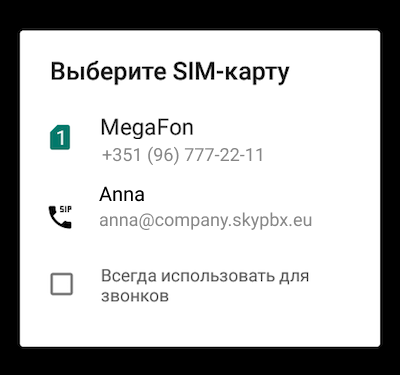Image resolution: width=400 pixels, height=375 pixels.
Task: Dismiss dialog via dark area below it
Action: 200,361
